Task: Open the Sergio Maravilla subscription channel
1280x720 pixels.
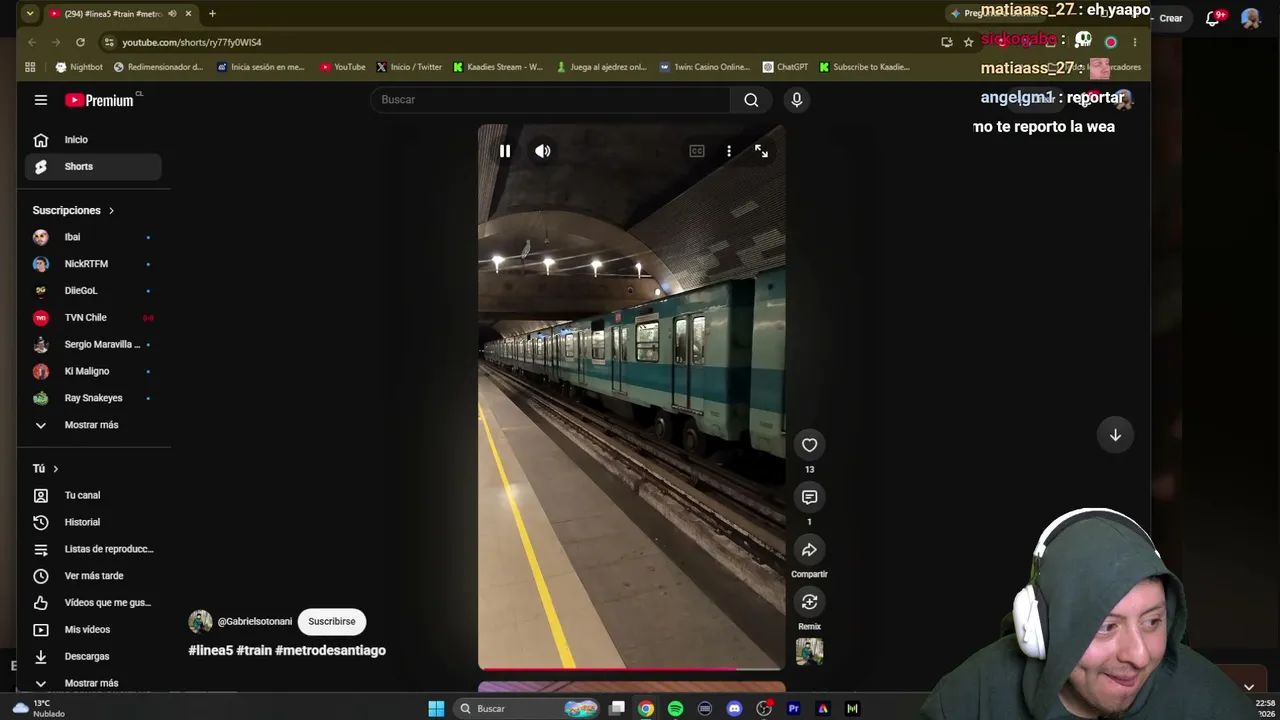Action: [x=93, y=345]
